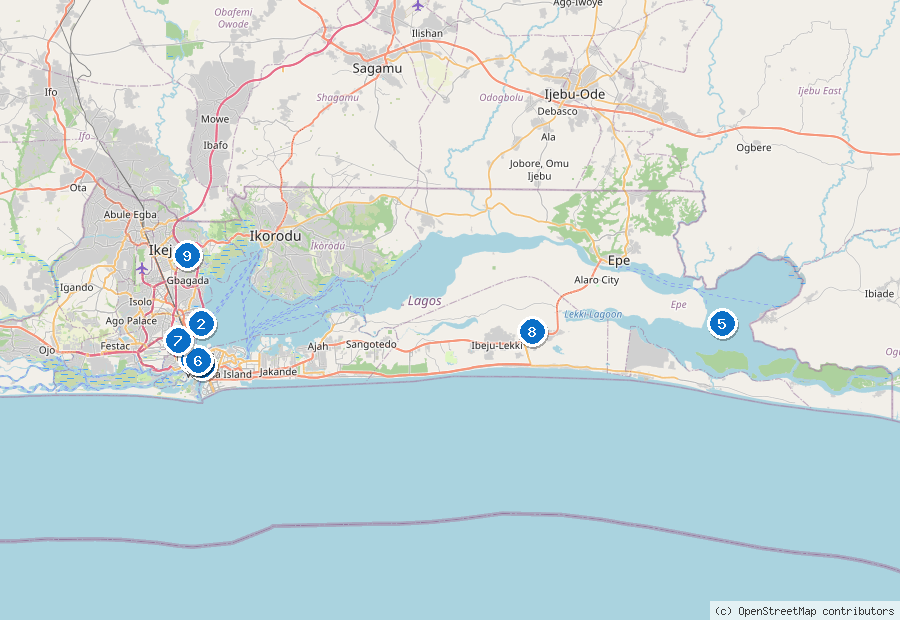Open the blue marker numbered 7

click(x=178, y=341)
